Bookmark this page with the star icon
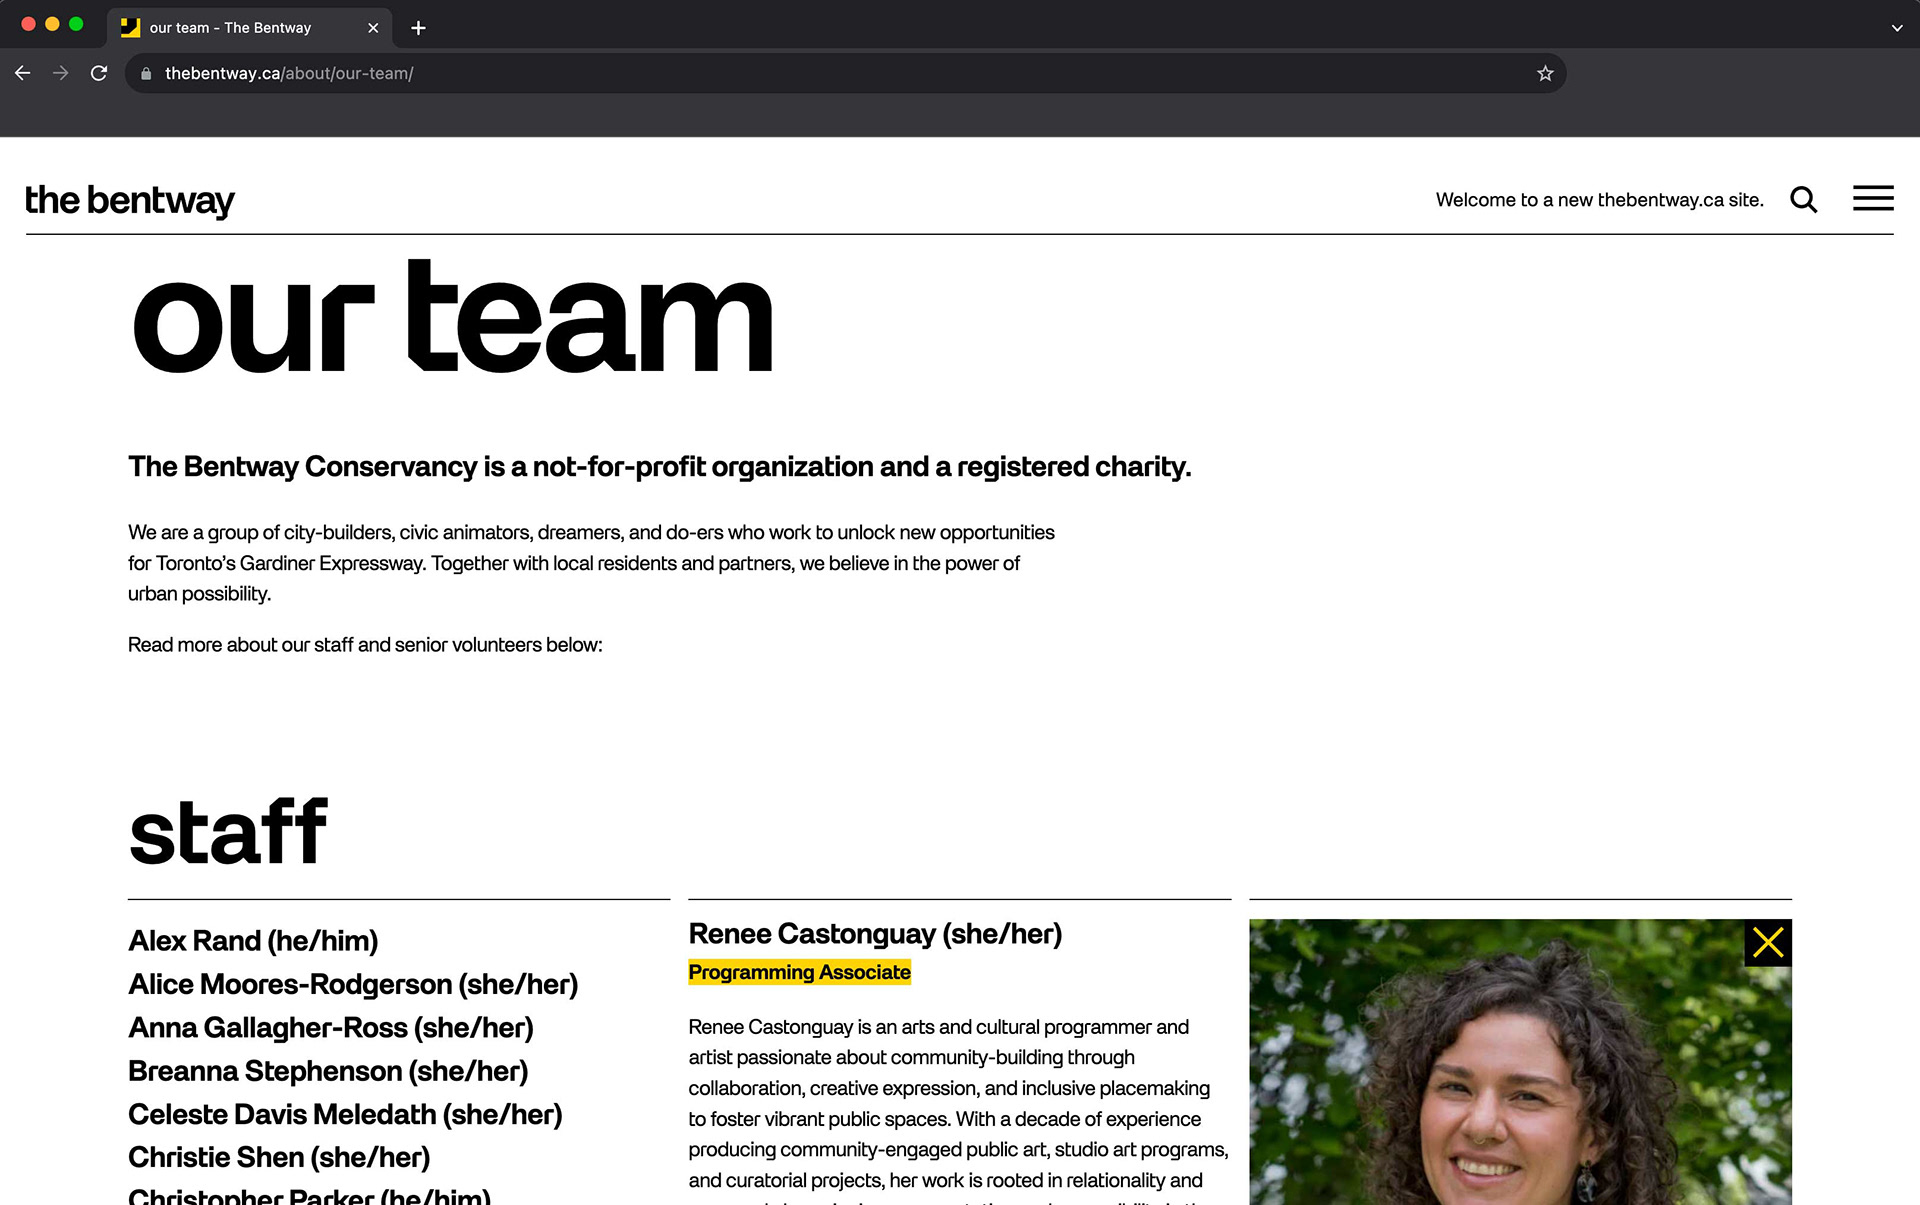Image resolution: width=1920 pixels, height=1205 pixels. pos(1545,73)
